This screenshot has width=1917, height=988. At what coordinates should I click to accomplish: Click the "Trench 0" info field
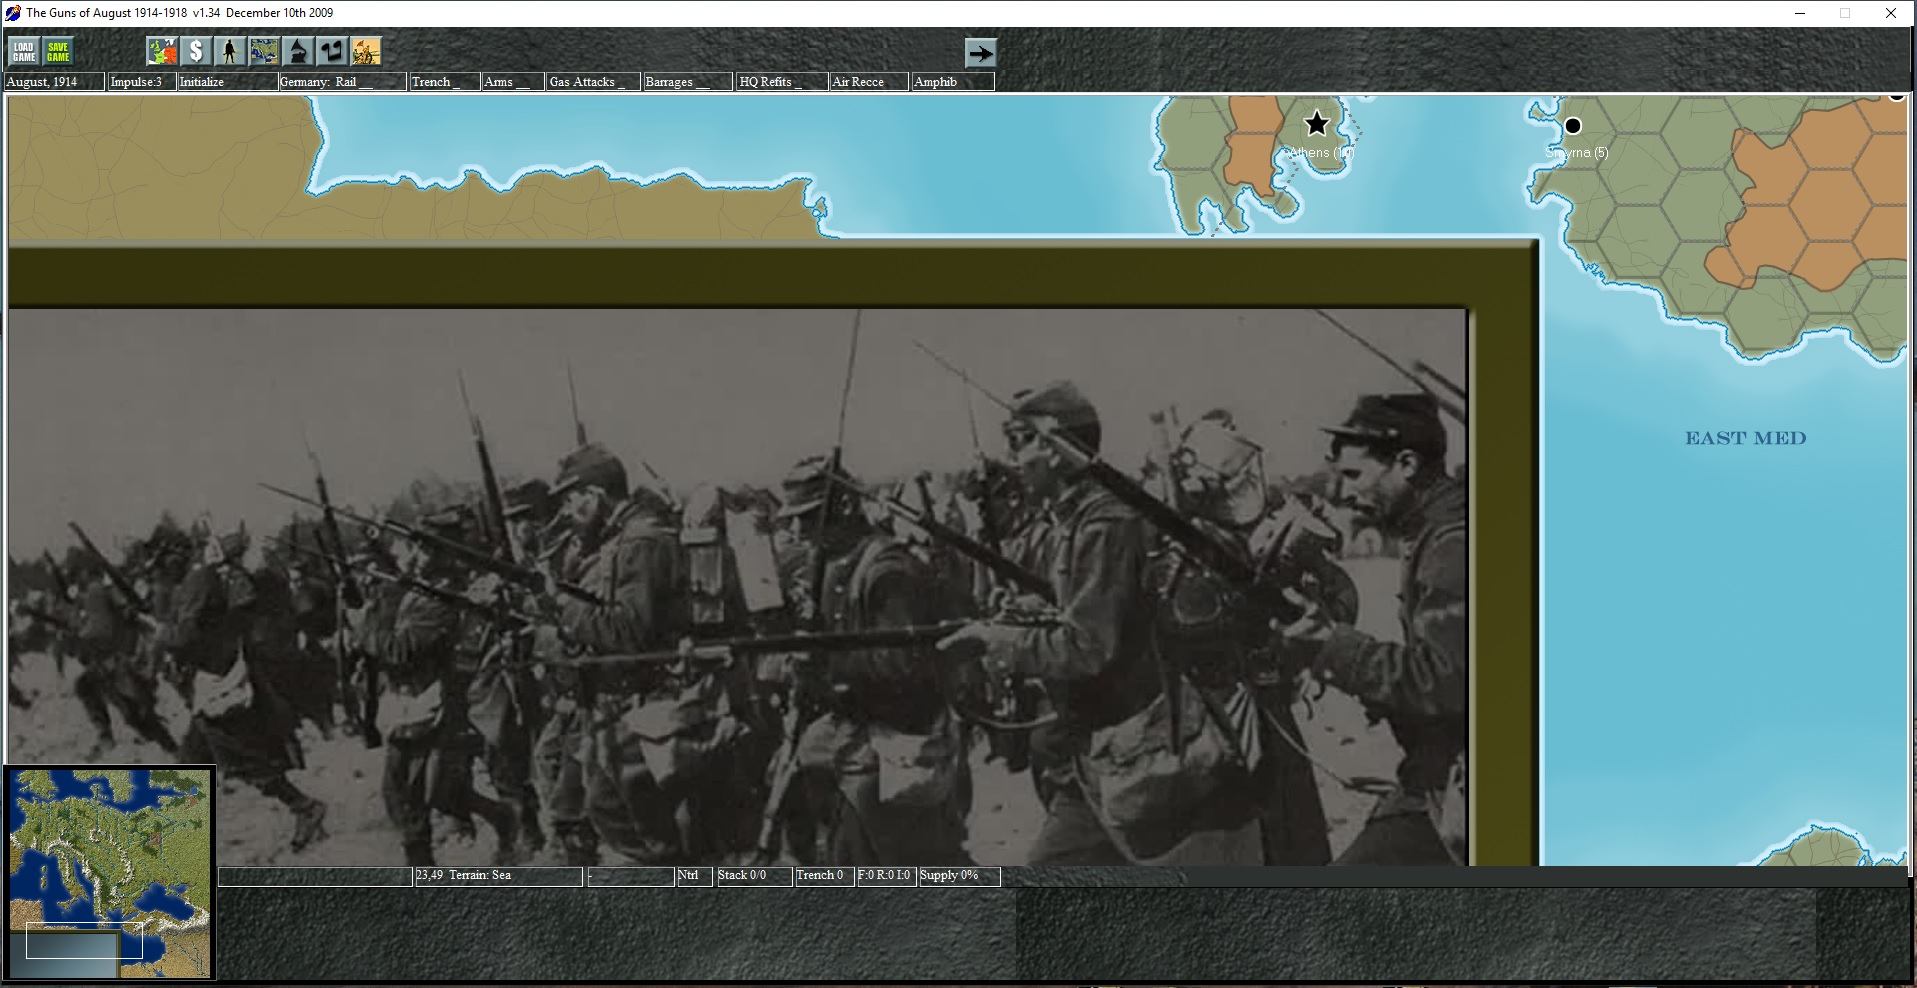click(824, 876)
